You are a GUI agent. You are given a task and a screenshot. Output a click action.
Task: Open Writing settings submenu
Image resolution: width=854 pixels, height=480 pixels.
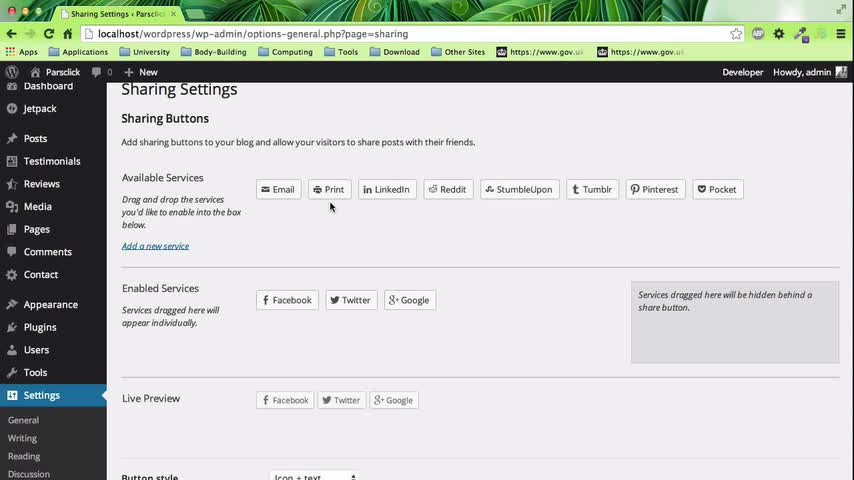click(x=22, y=438)
